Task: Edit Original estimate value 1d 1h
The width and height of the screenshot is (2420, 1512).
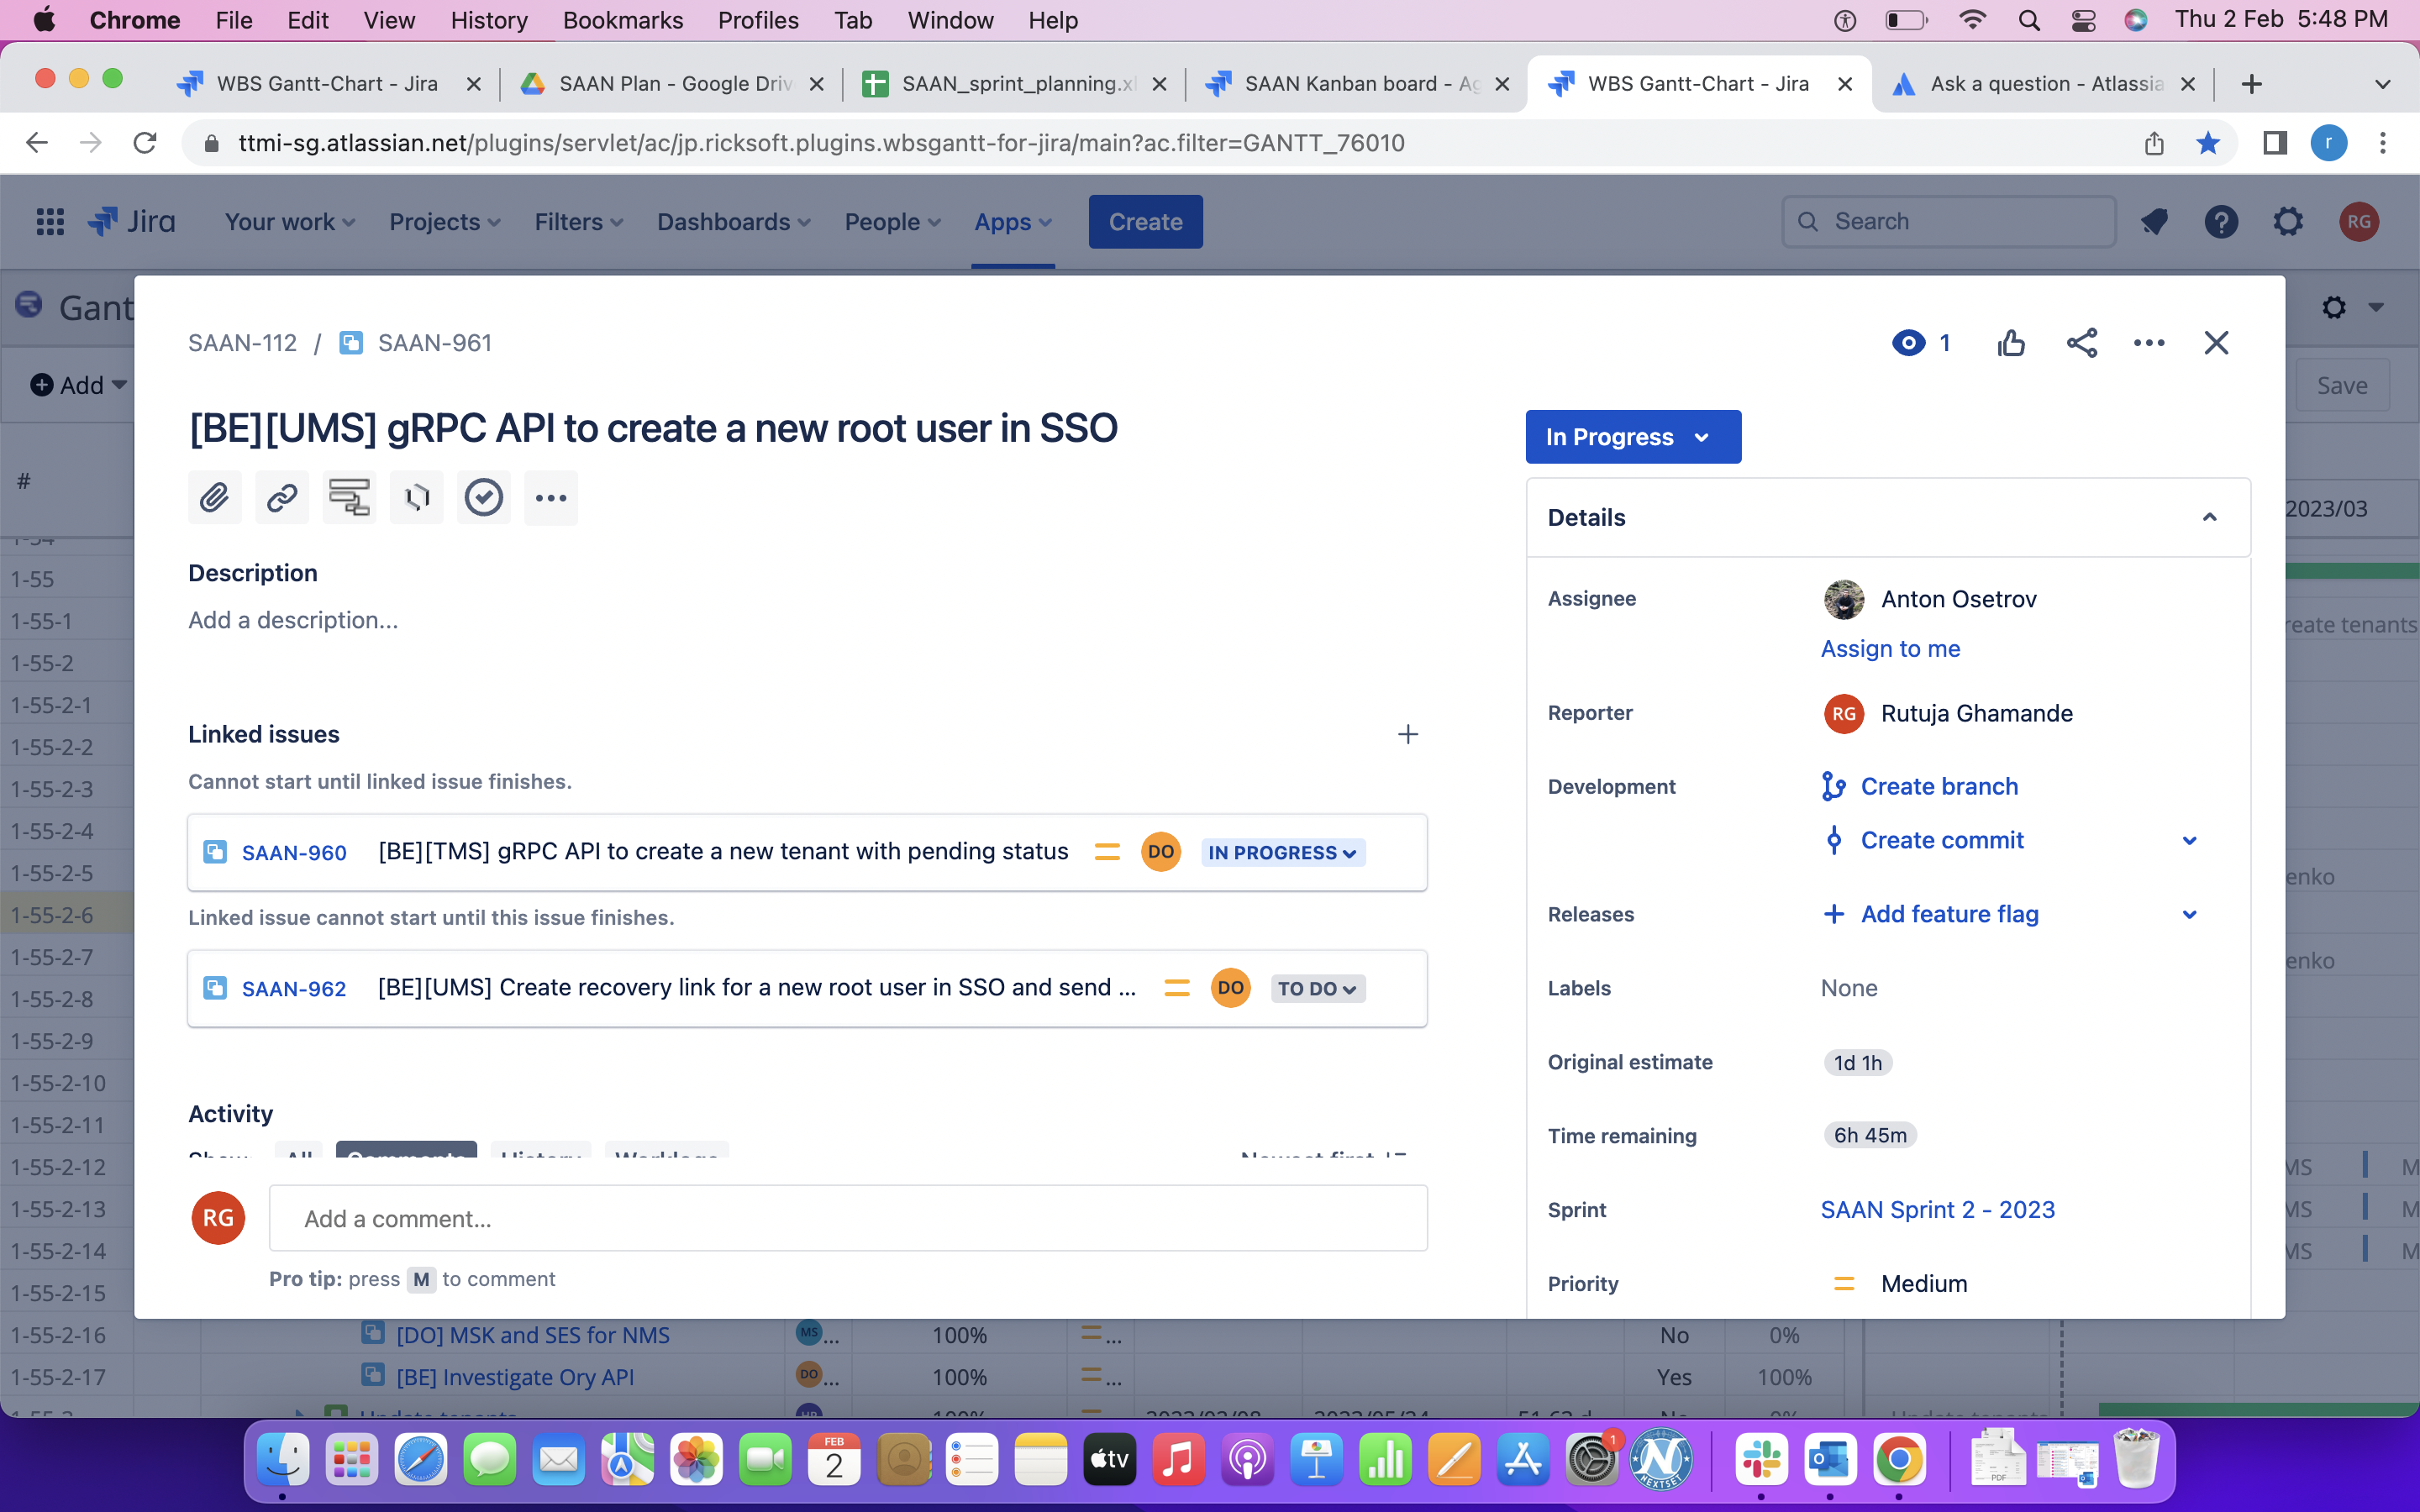Action: click(x=1857, y=1062)
